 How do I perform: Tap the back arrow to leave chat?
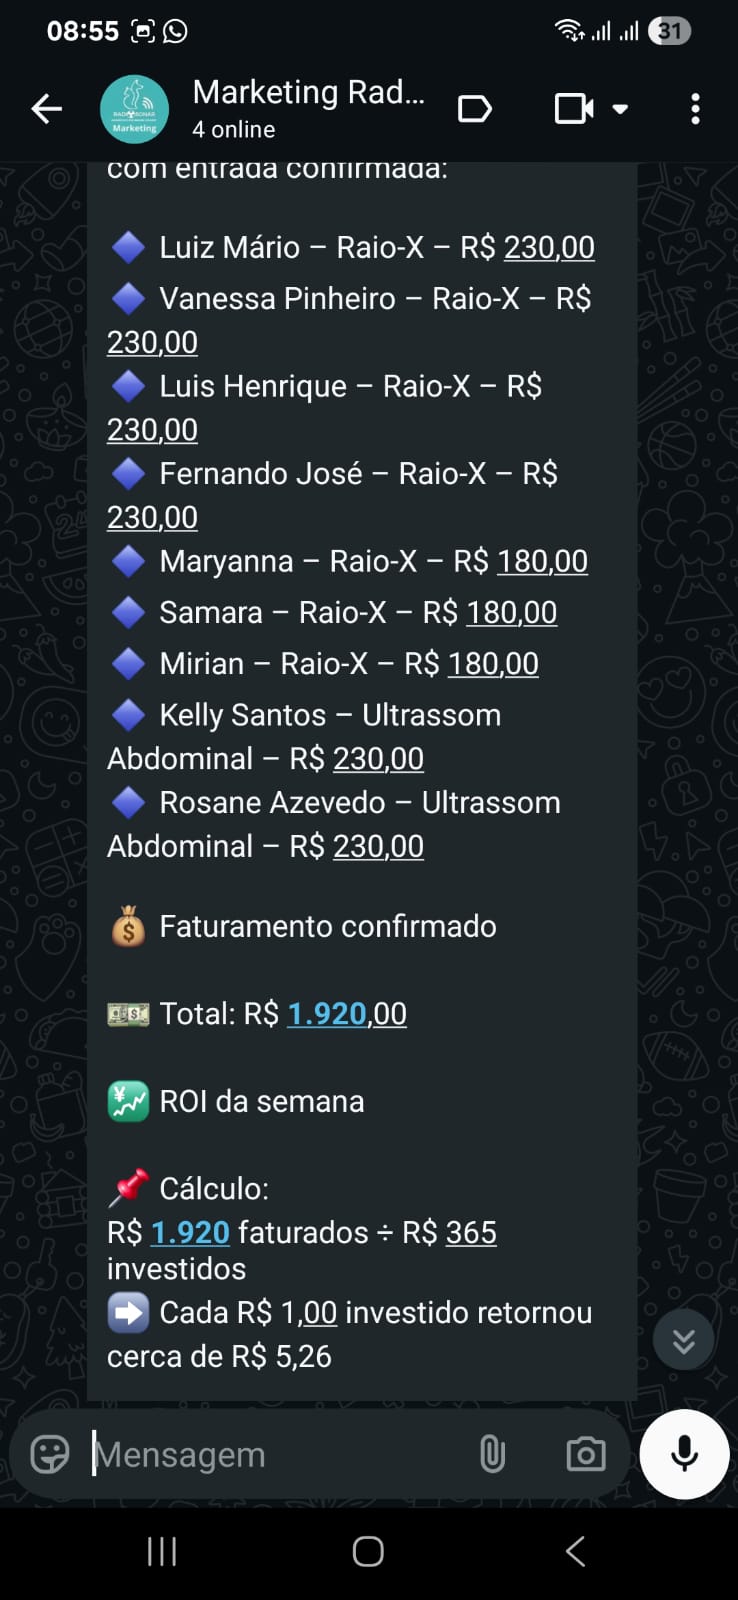(x=47, y=109)
